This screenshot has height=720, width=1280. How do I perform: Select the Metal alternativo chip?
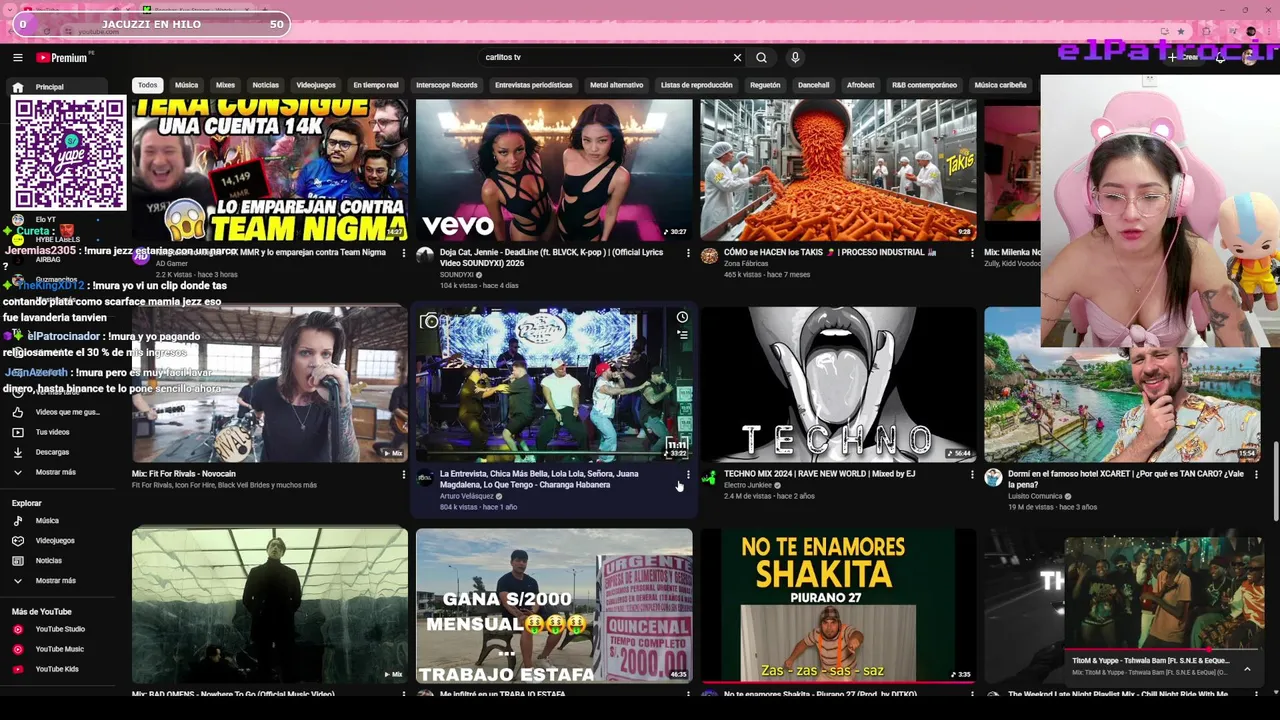616,85
